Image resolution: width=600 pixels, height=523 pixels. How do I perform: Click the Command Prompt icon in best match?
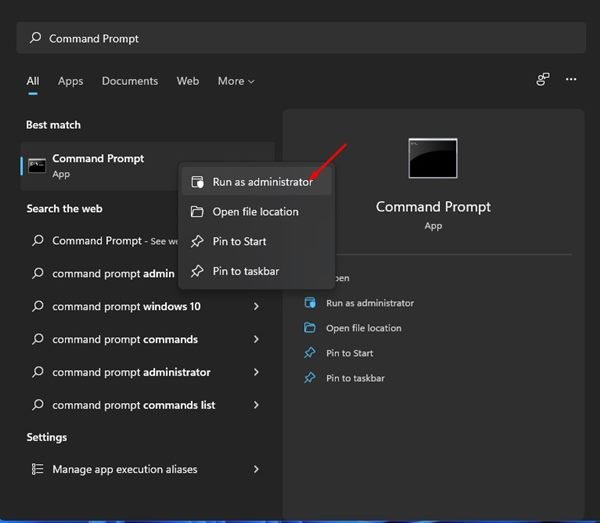point(37,166)
